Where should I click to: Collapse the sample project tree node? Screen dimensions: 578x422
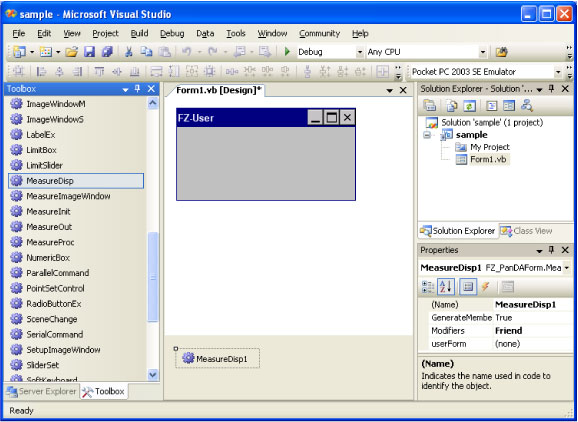click(x=427, y=135)
